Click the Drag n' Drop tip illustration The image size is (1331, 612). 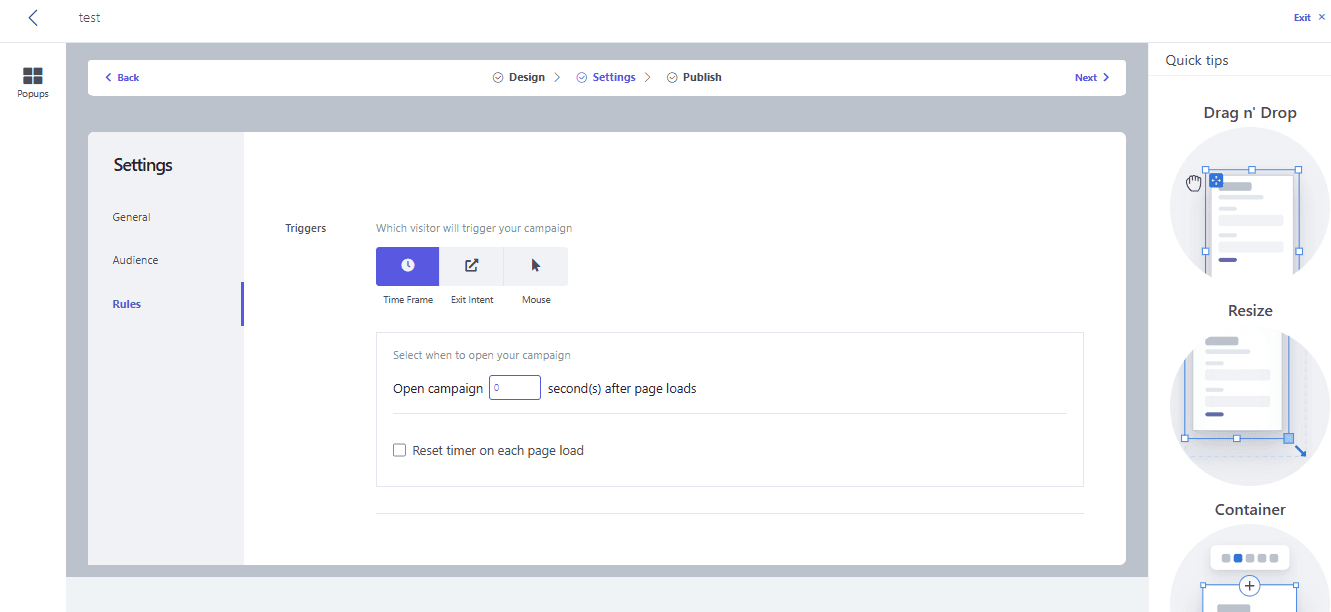1250,207
